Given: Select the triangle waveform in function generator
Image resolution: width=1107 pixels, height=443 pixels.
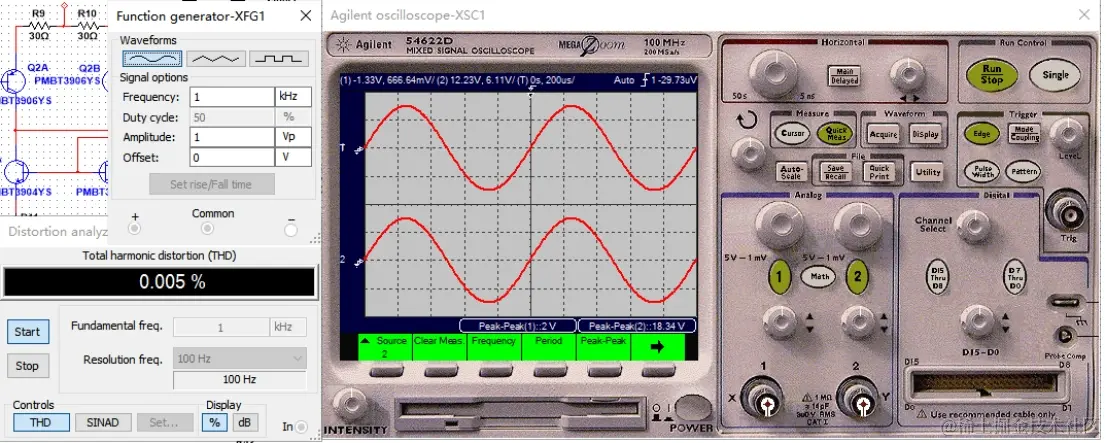Looking at the screenshot, I should (x=216, y=59).
